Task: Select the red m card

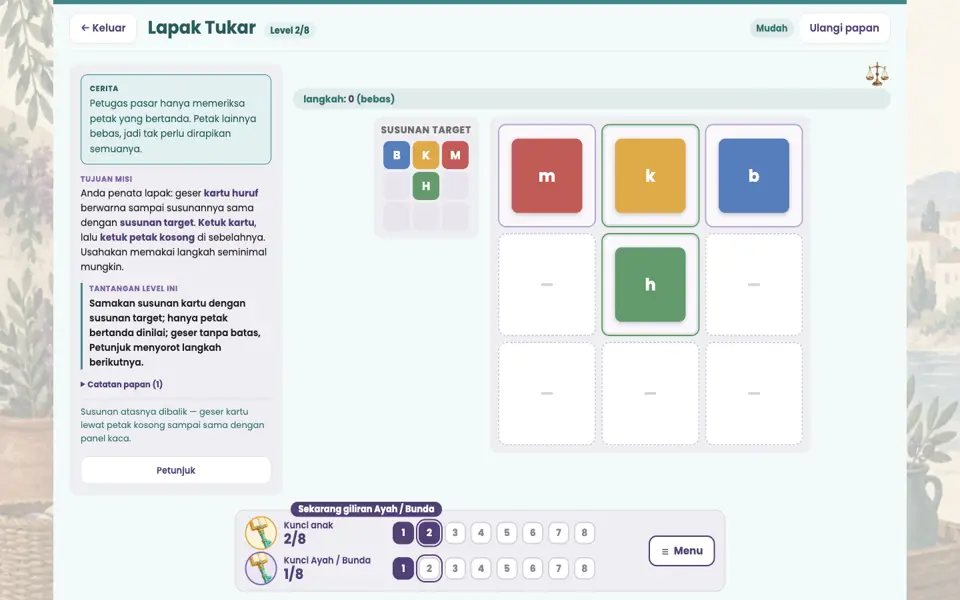Action: tap(547, 176)
